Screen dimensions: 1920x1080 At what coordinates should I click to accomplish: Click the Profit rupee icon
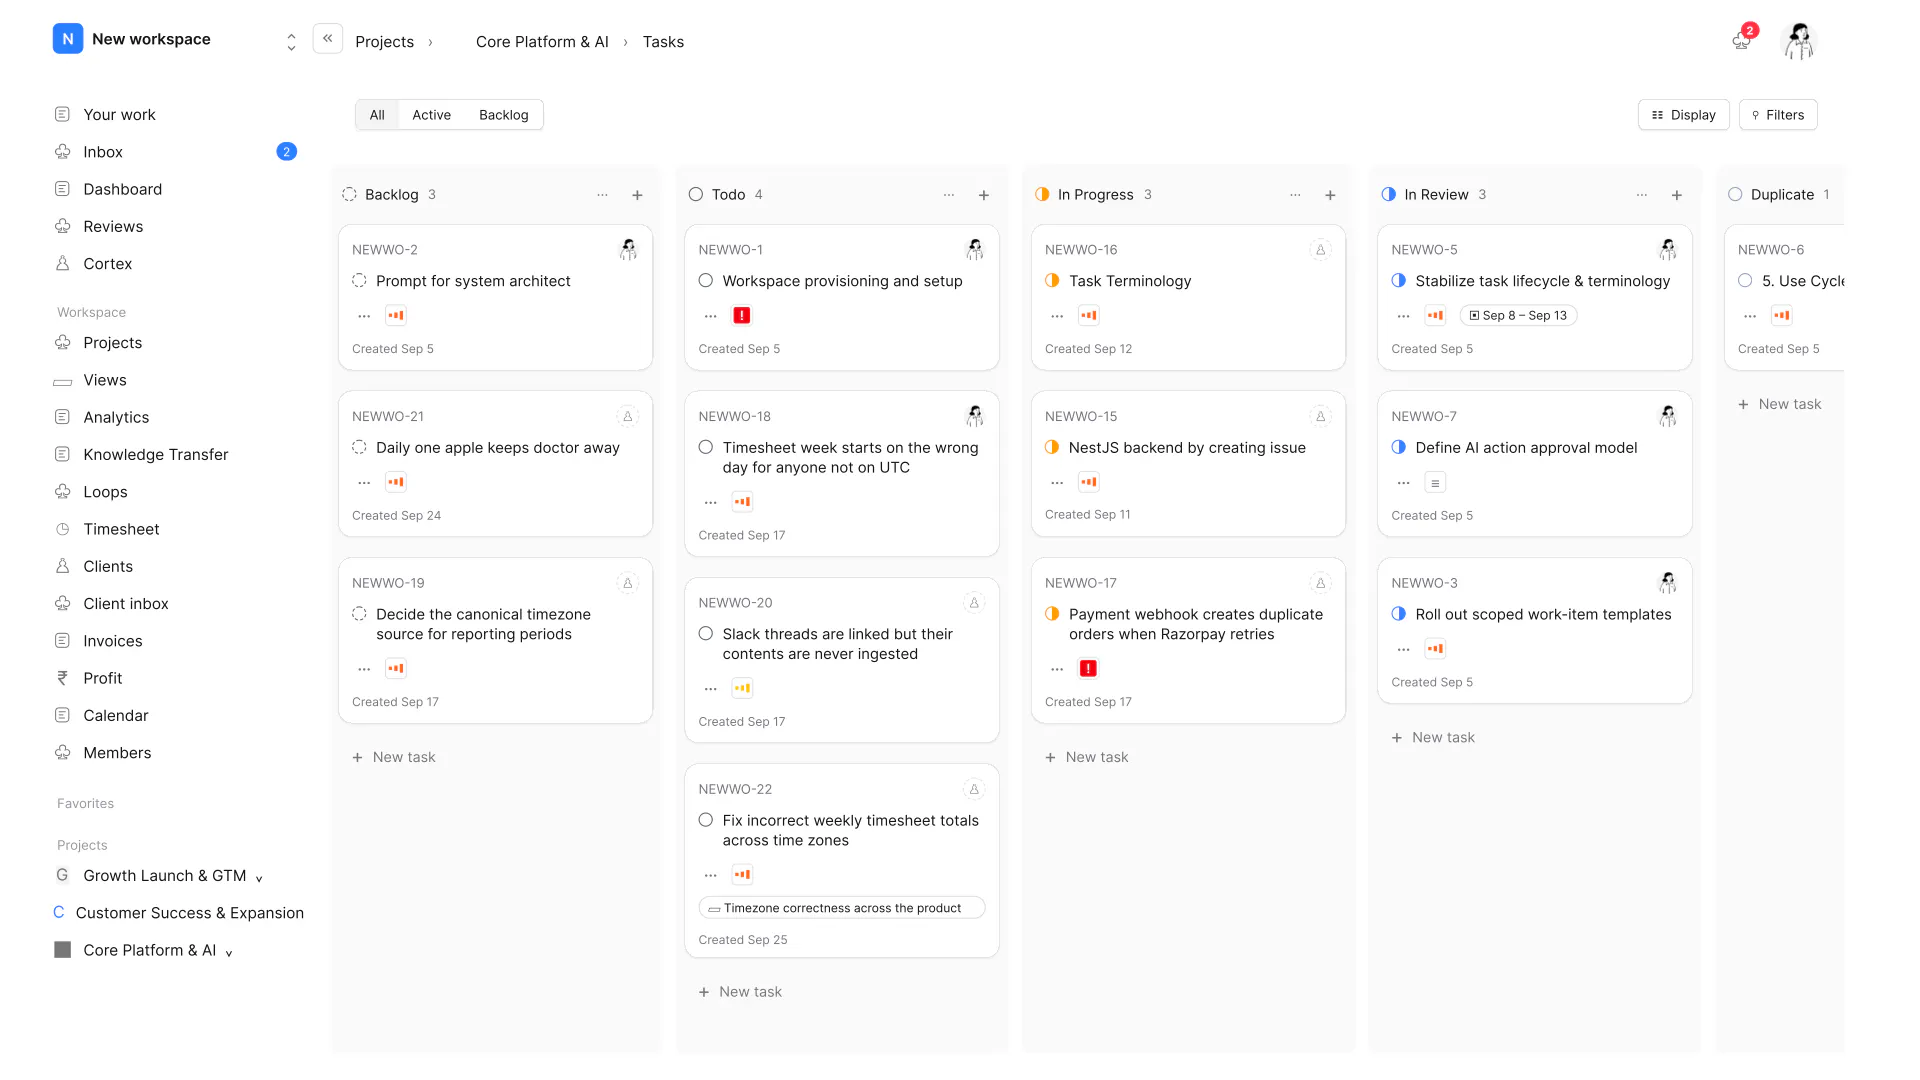point(62,678)
